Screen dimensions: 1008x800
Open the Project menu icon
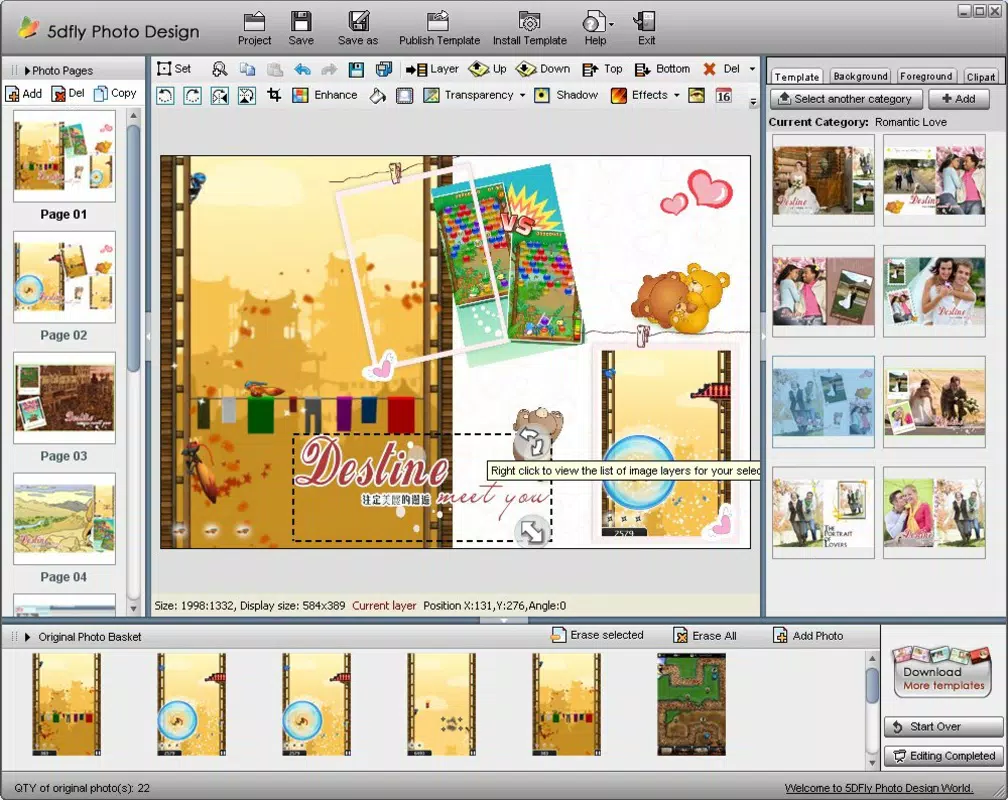(x=255, y=23)
